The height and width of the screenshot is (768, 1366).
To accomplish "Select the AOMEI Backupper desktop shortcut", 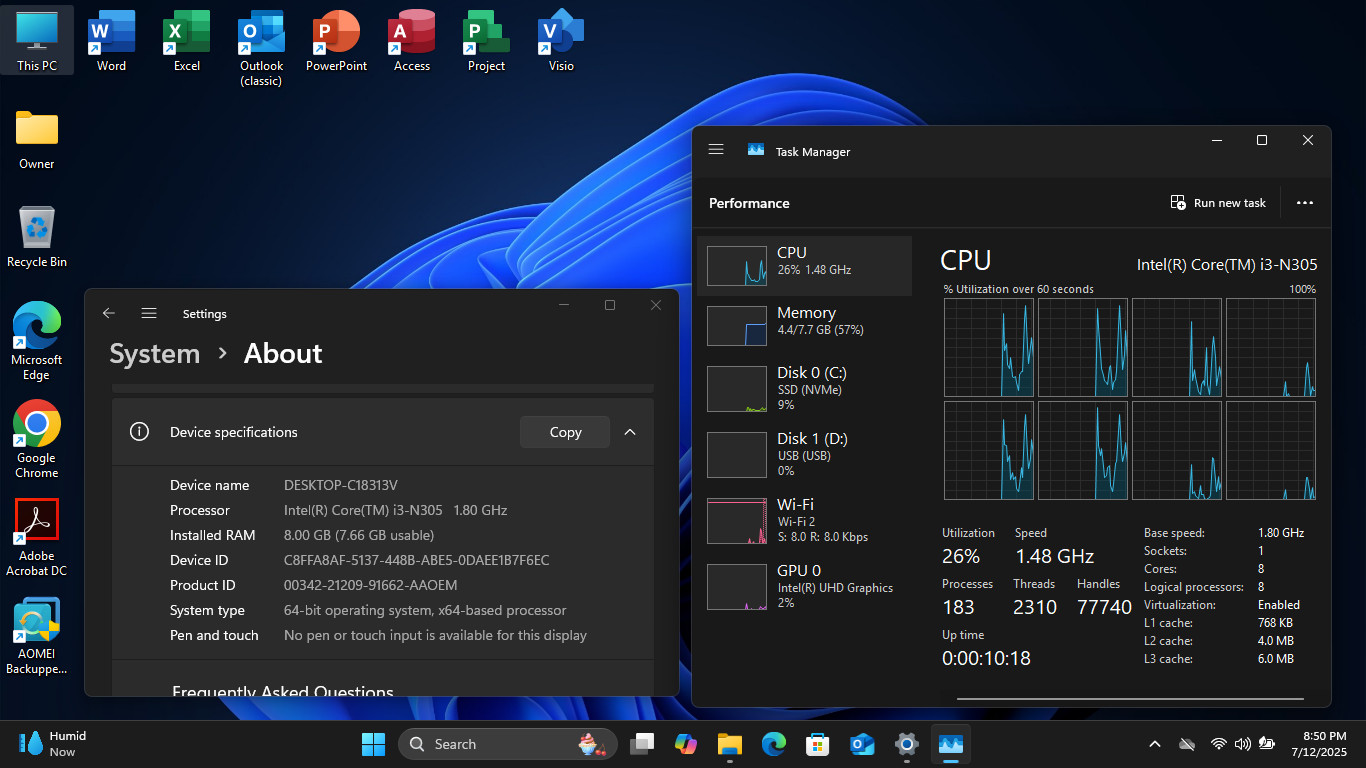I will pyautogui.click(x=37, y=635).
